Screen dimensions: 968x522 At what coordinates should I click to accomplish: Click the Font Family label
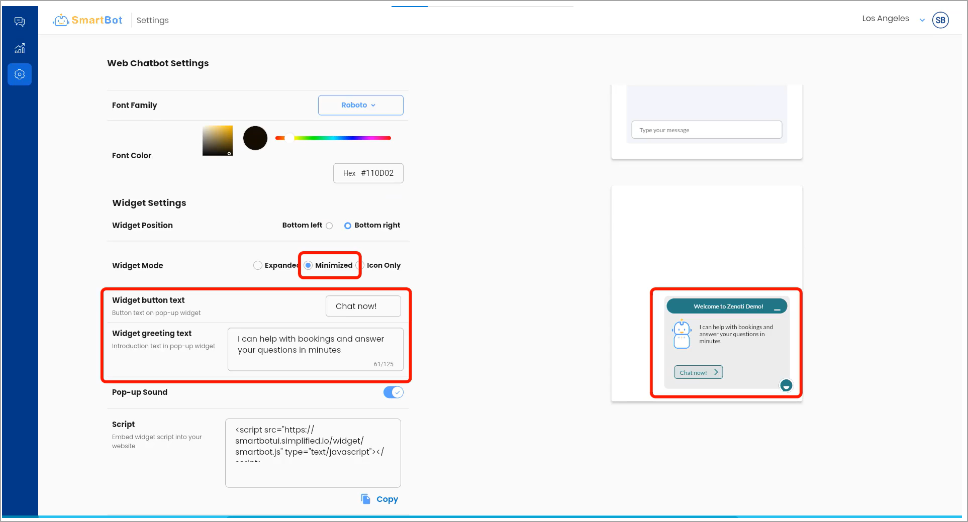[135, 106]
